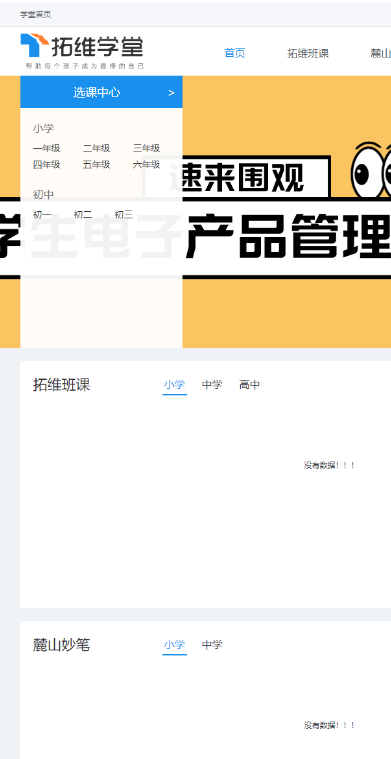
Task: Switch to 中学 tab in 拓维班课
Action: pyautogui.click(x=212, y=385)
